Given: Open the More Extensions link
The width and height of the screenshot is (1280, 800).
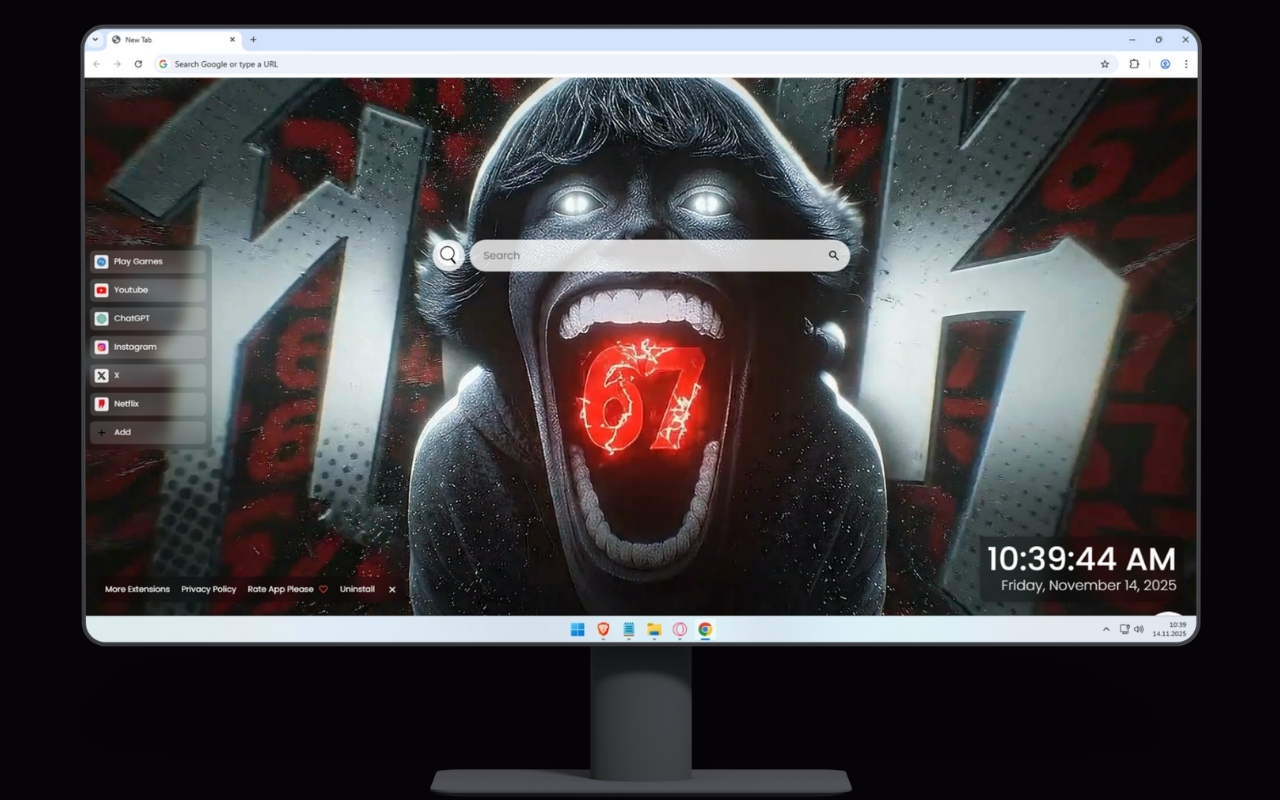Looking at the screenshot, I should (x=137, y=589).
